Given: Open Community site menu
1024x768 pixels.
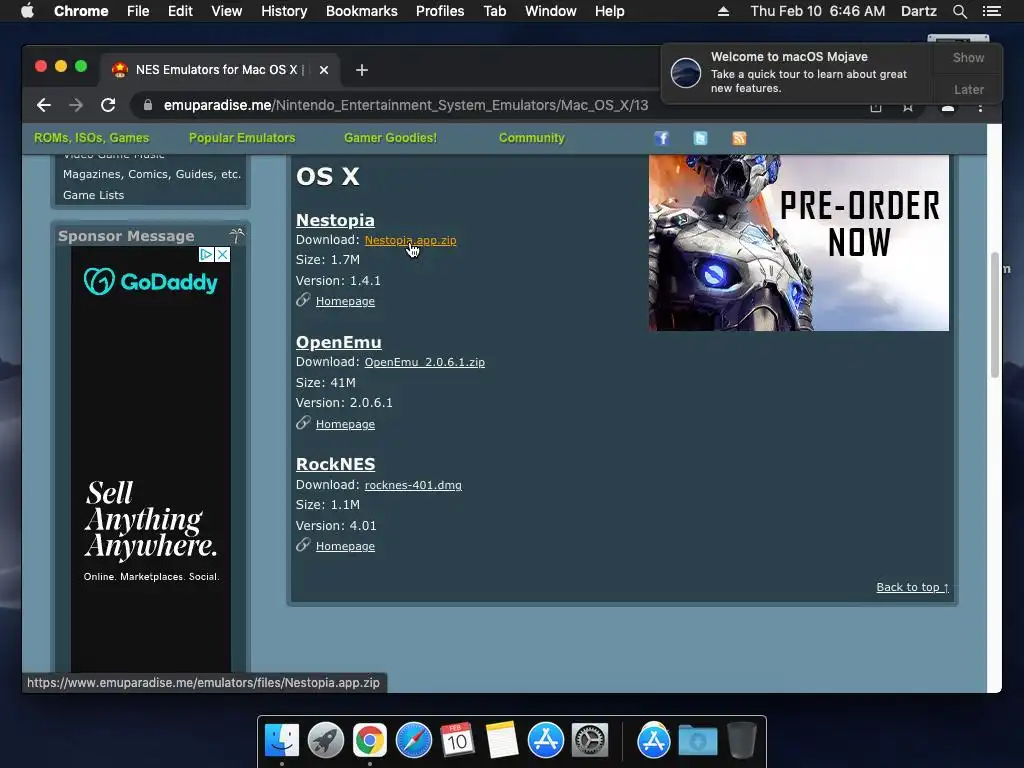Looking at the screenshot, I should (532, 138).
